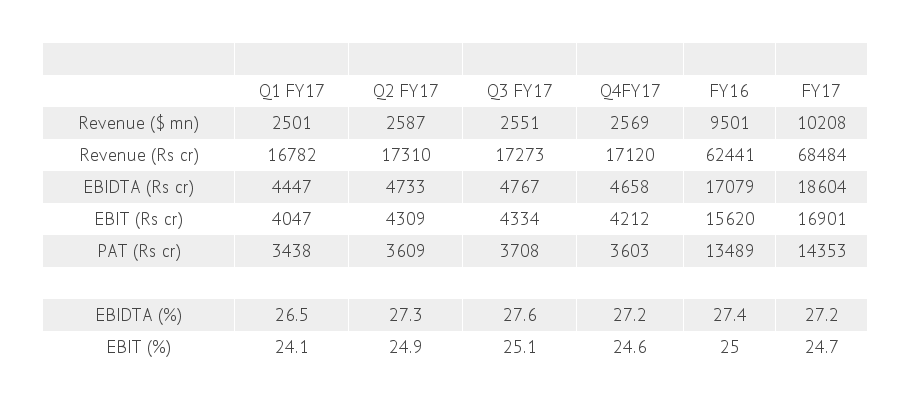The width and height of the screenshot is (910, 410).
Task: Click the Q1 FY17 revenue value 2501
Action: tap(291, 123)
